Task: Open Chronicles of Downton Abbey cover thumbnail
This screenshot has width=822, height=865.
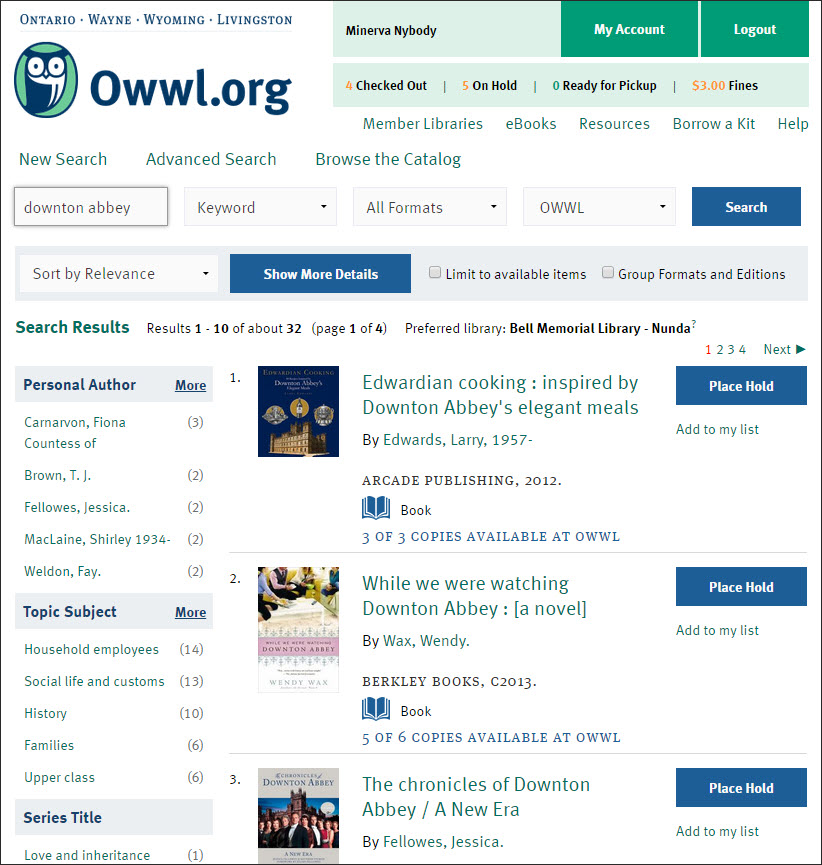Action: click(298, 816)
